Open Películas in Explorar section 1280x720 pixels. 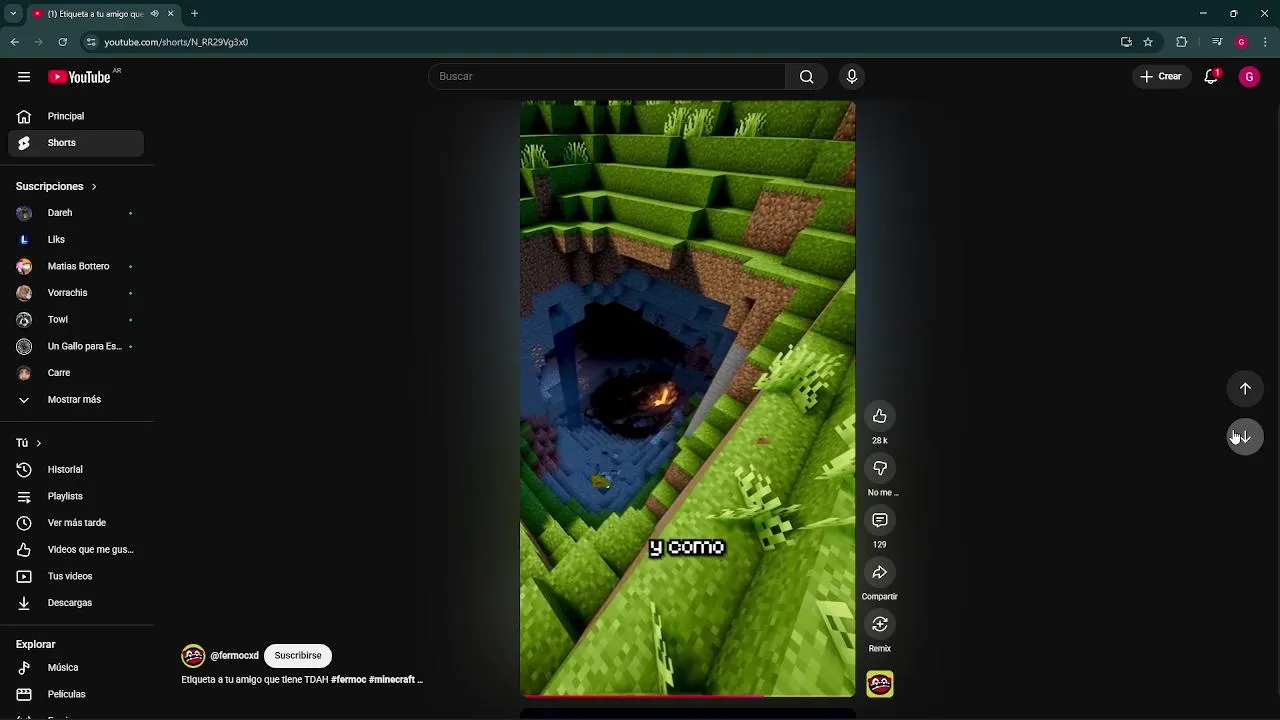tap(76, 694)
